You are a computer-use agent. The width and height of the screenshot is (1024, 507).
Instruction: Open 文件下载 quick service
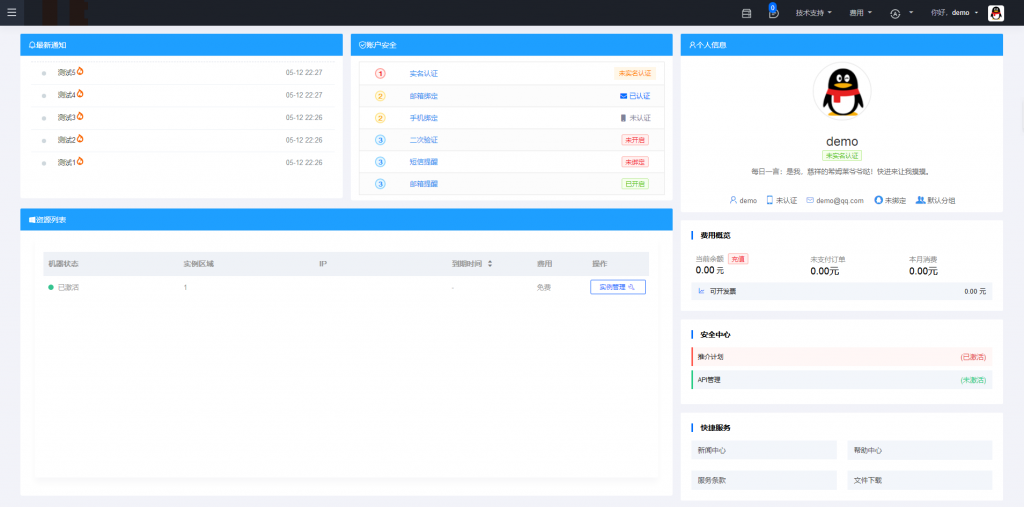click(920, 480)
